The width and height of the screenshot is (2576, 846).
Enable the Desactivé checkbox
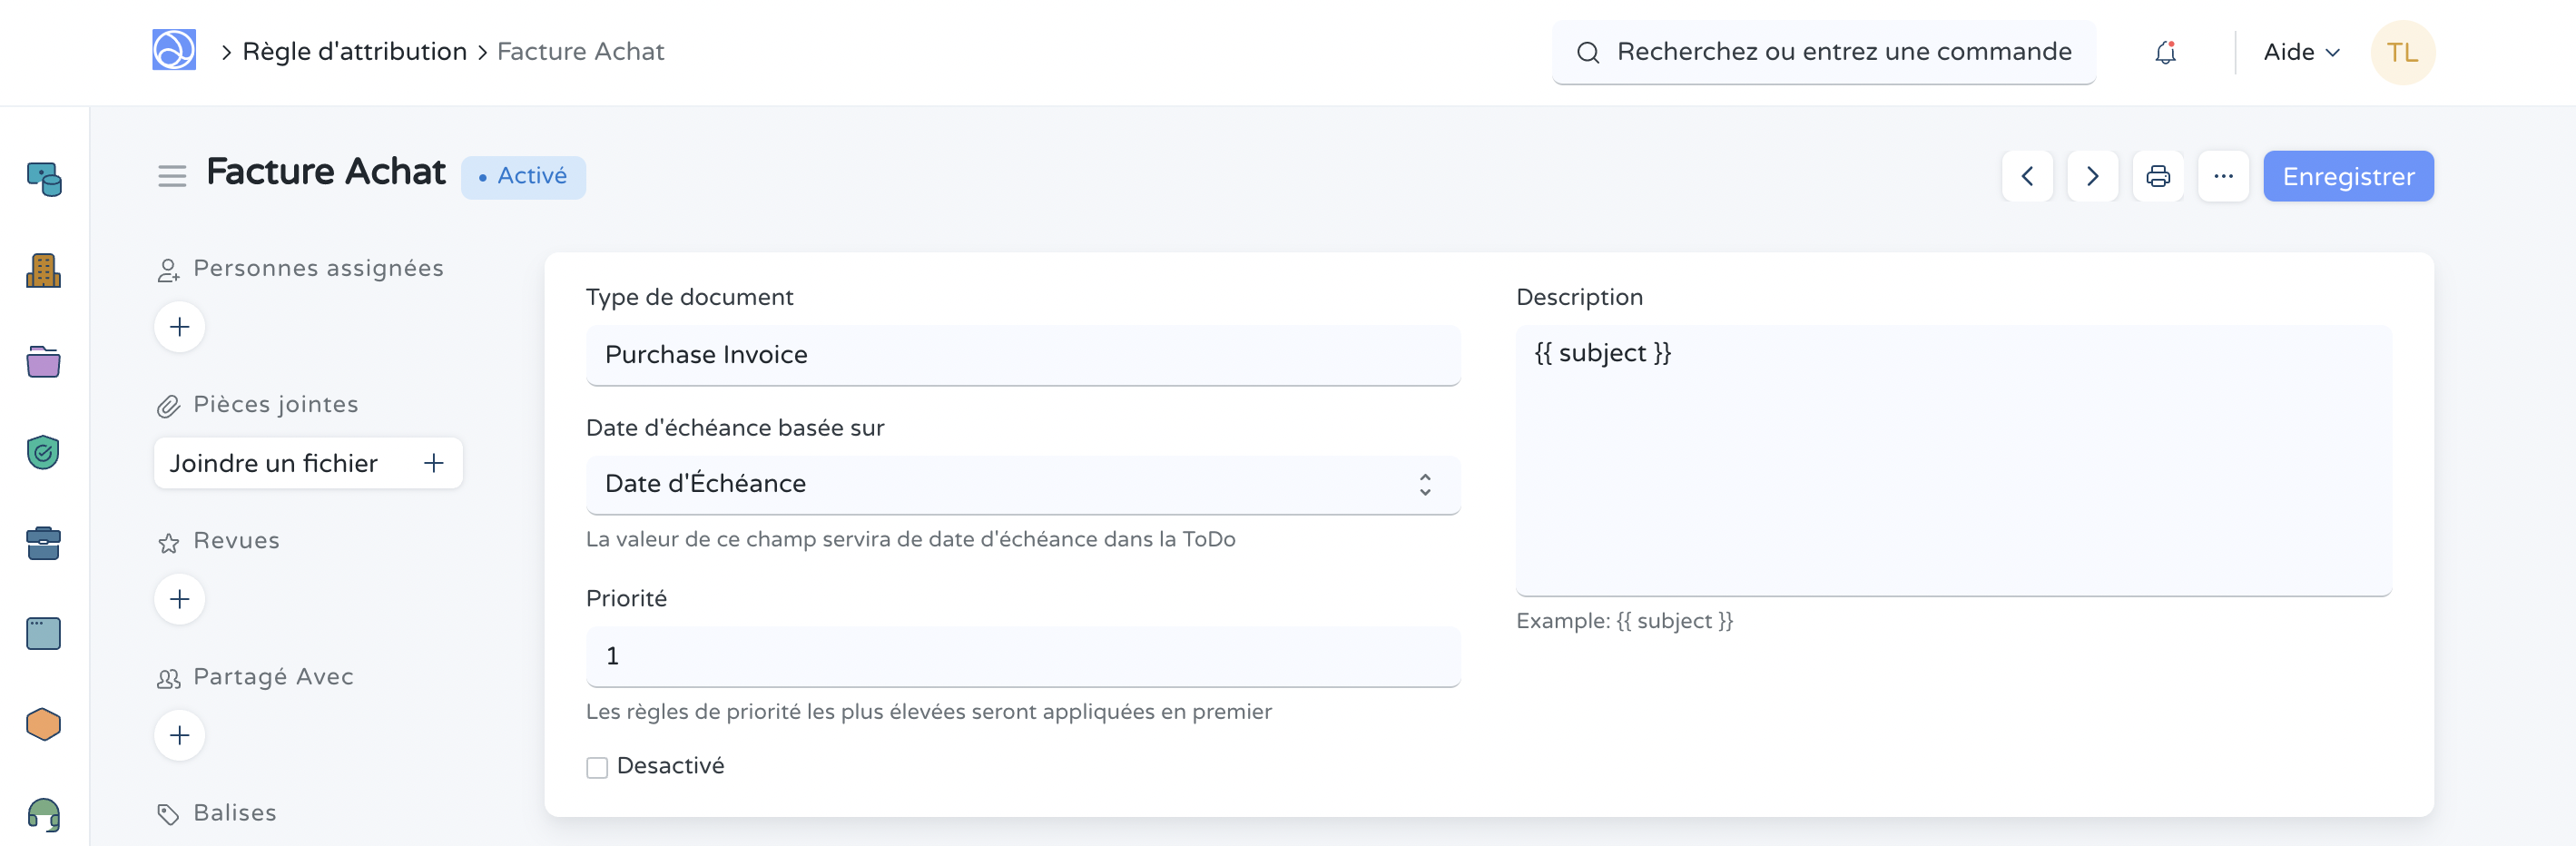pyautogui.click(x=597, y=767)
